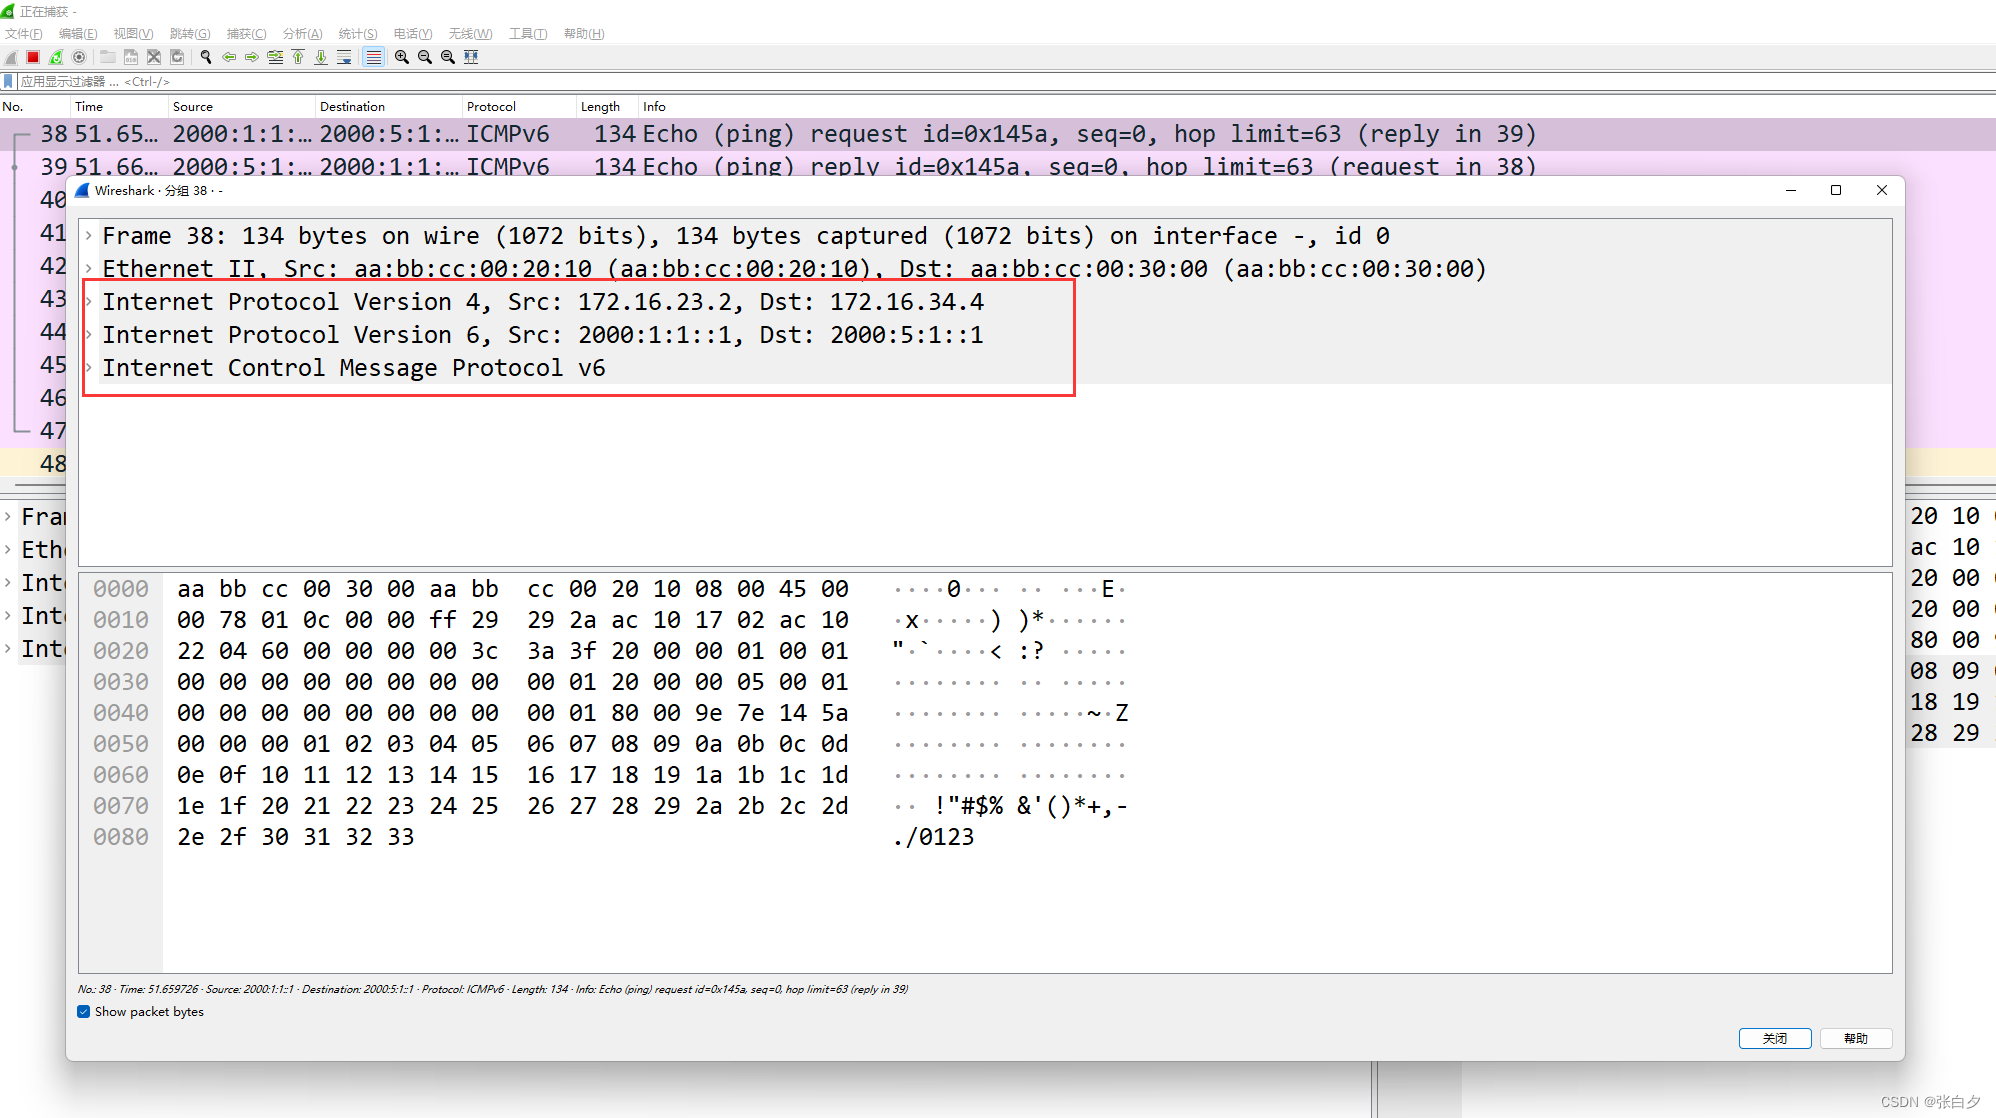Open capture options gear icon
The image size is (1996, 1118).
[79, 57]
